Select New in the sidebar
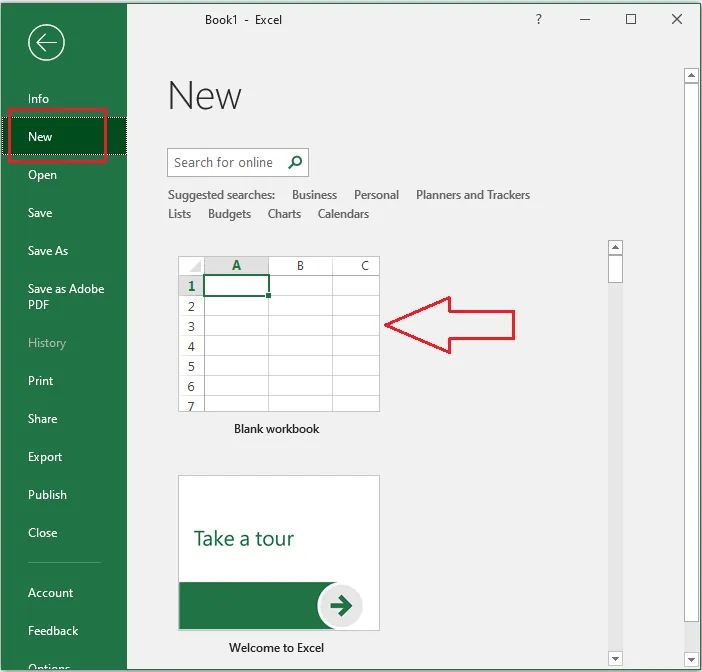 pyautogui.click(x=64, y=136)
